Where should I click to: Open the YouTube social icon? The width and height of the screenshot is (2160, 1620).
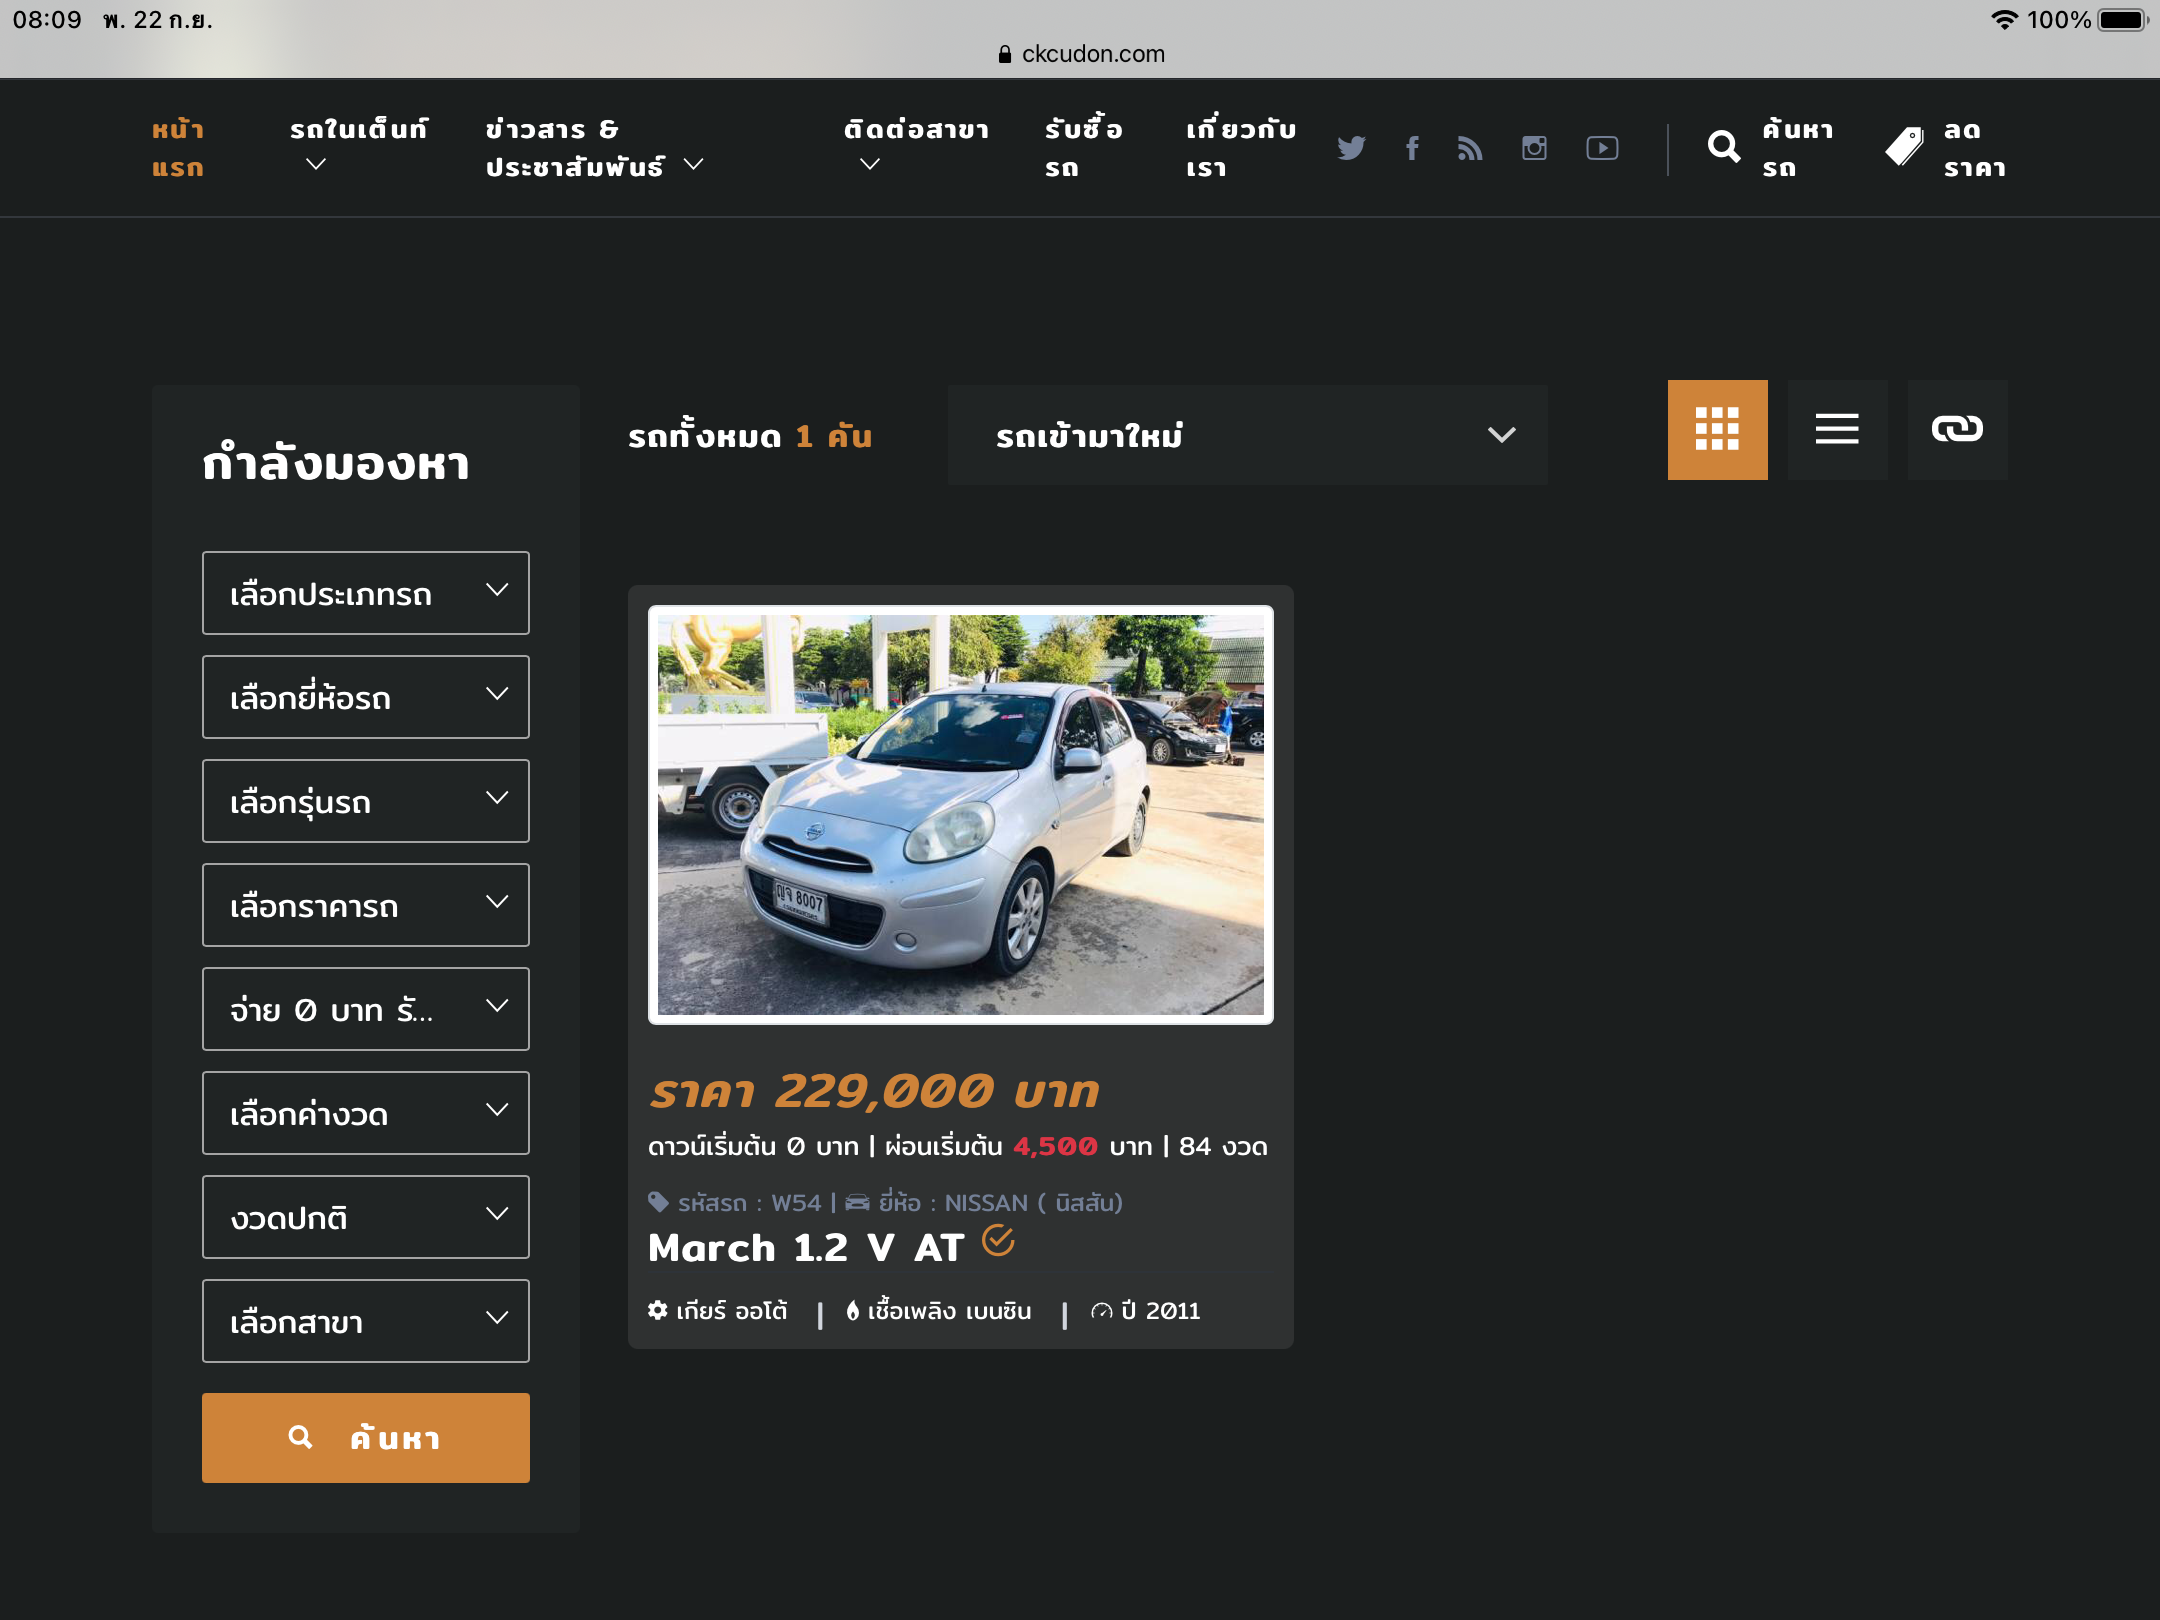pyautogui.click(x=1602, y=148)
